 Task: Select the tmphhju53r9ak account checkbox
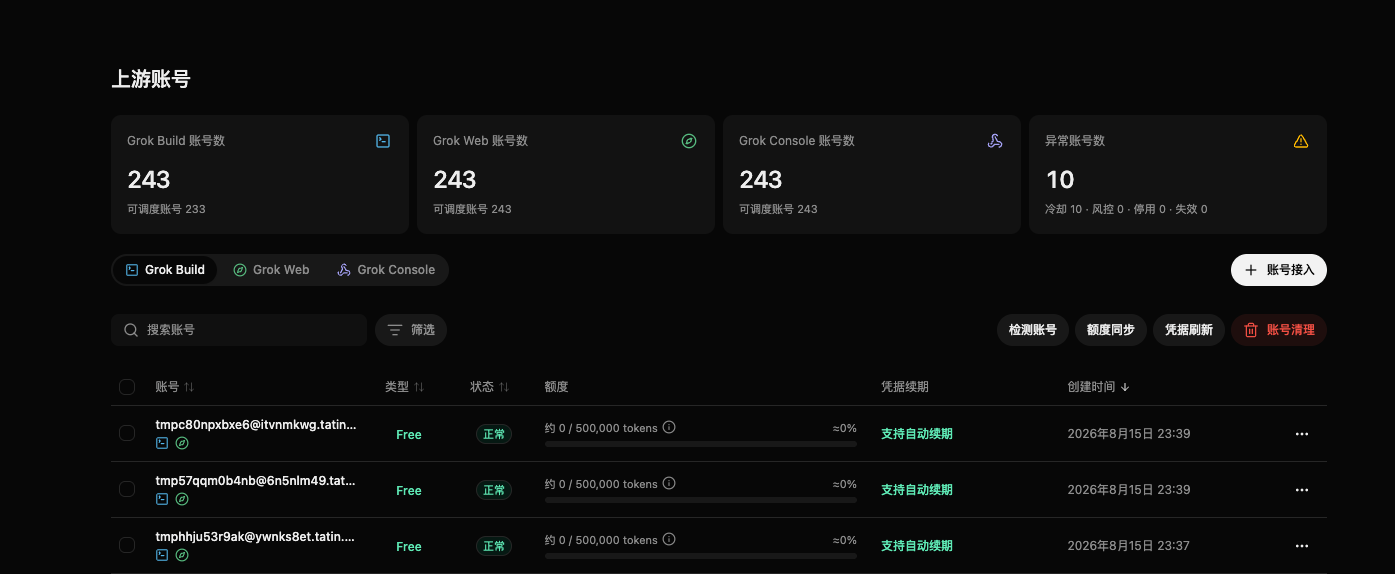pyautogui.click(x=127, y=545)
